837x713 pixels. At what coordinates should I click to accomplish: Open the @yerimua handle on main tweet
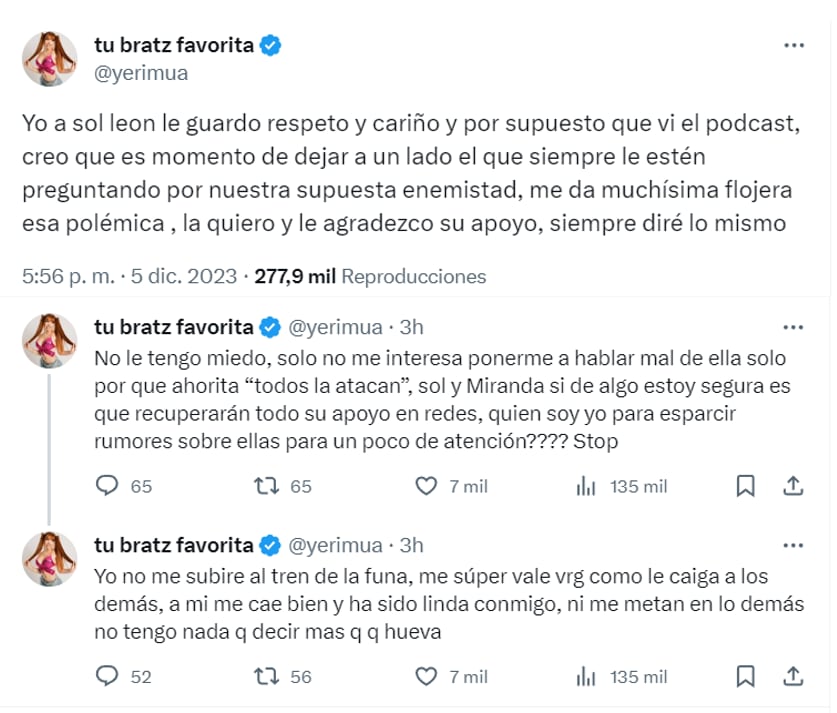[x=140, y=73]
